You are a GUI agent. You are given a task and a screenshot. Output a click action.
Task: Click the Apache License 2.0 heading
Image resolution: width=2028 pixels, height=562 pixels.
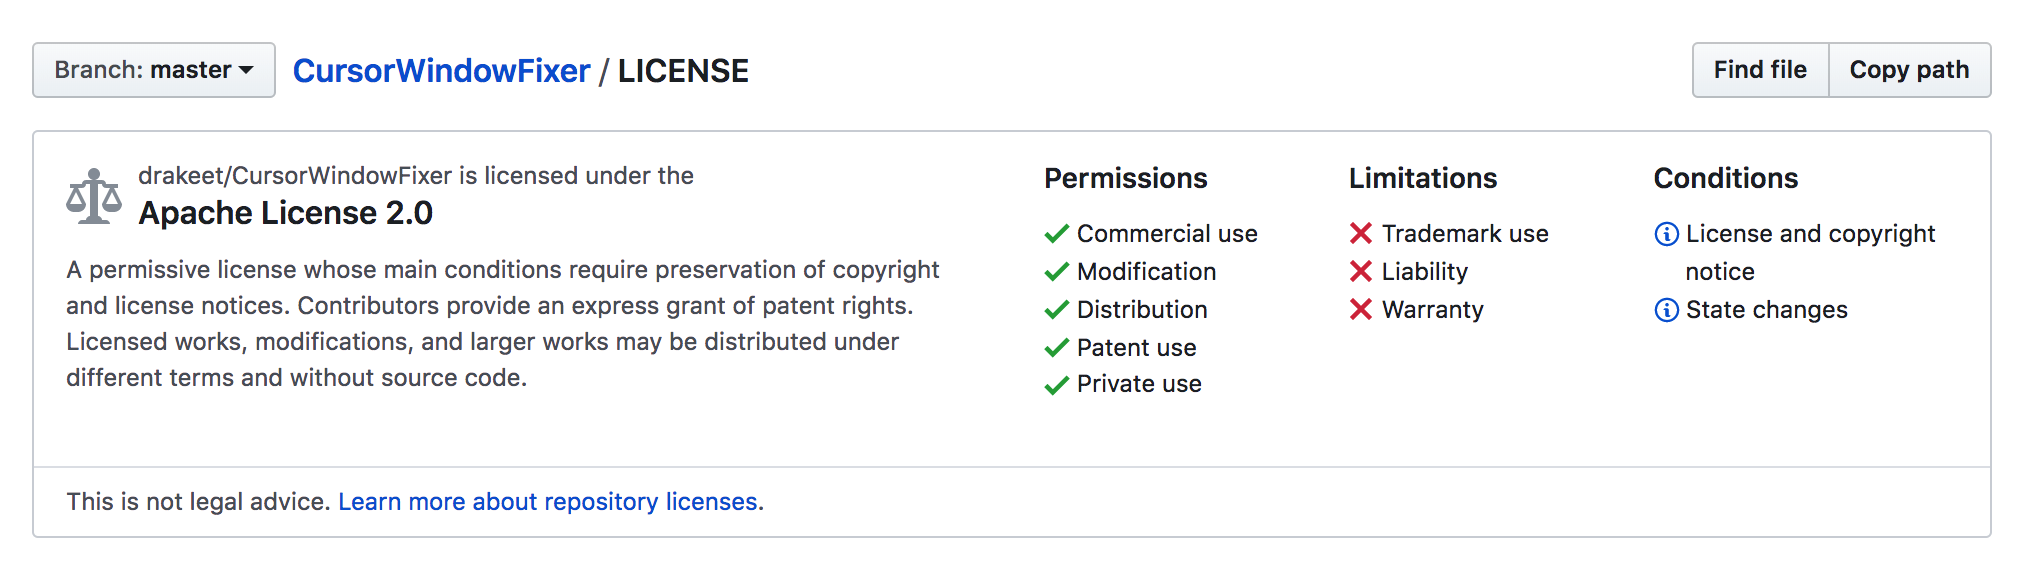[x=286, y=213]
